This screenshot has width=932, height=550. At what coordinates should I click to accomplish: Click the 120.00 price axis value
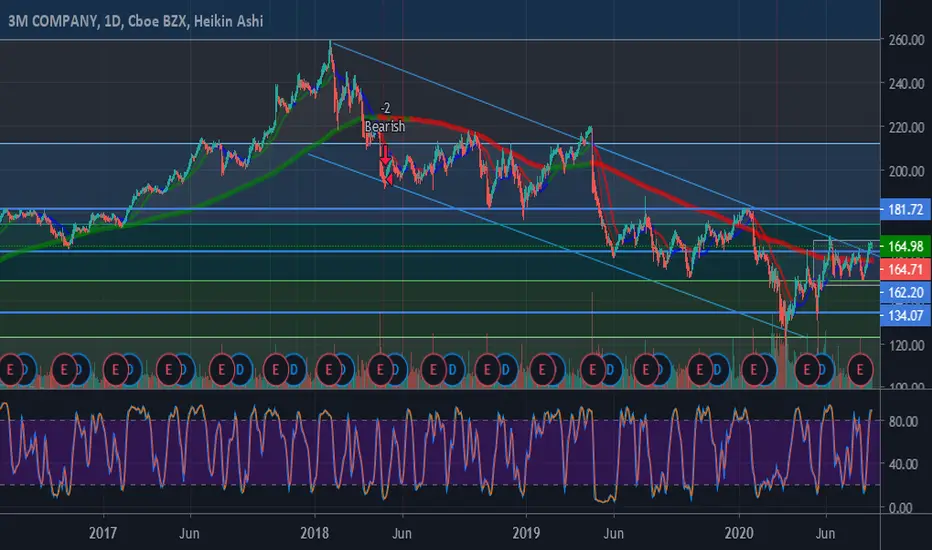pyautogui.click(x=906, y=345)
